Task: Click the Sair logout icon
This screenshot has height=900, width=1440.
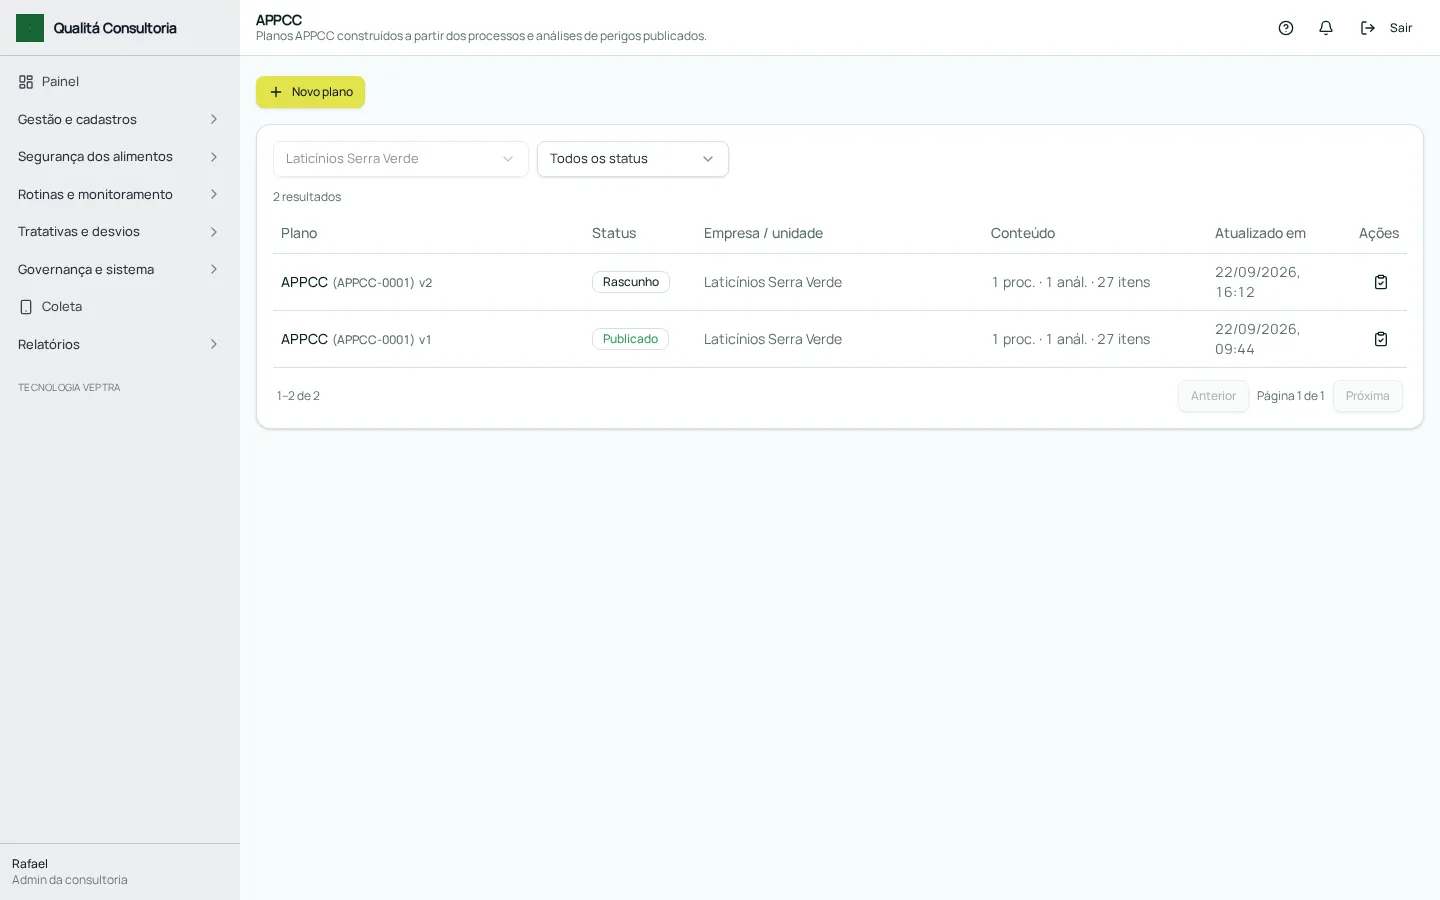Action: 1368,28
